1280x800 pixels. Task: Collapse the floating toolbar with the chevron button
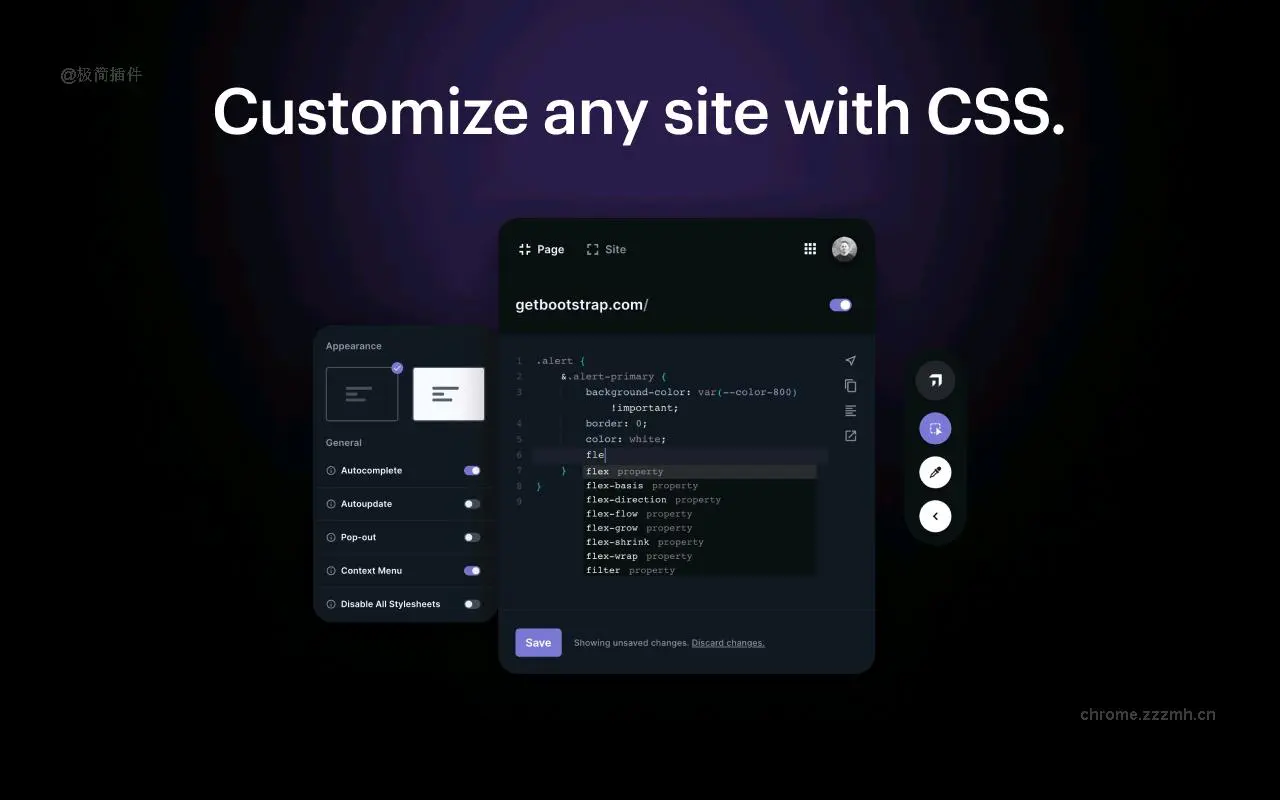tap(935, 516)
